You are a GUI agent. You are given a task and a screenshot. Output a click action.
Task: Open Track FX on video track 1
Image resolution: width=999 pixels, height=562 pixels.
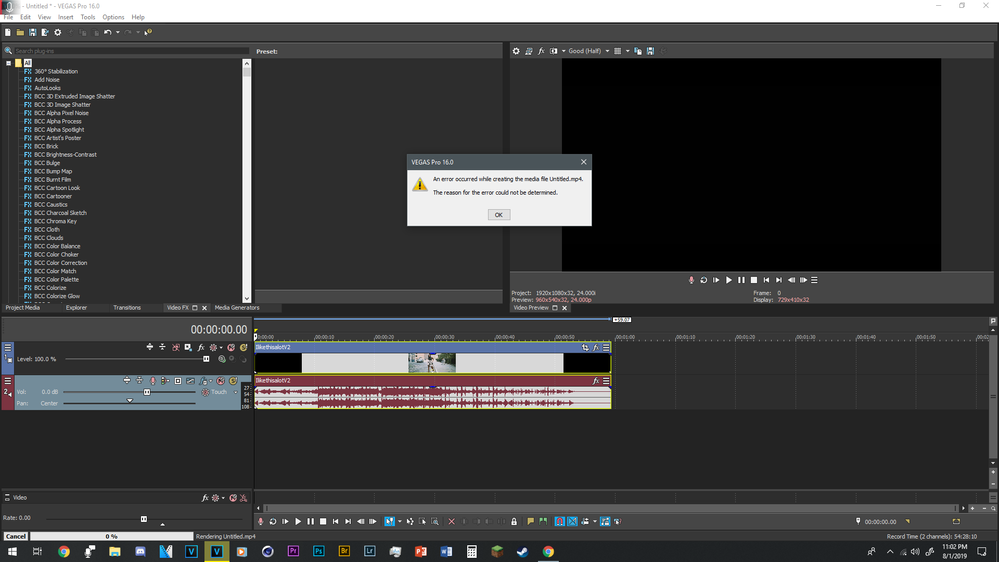pyautogui.click(x=201, y=347)
